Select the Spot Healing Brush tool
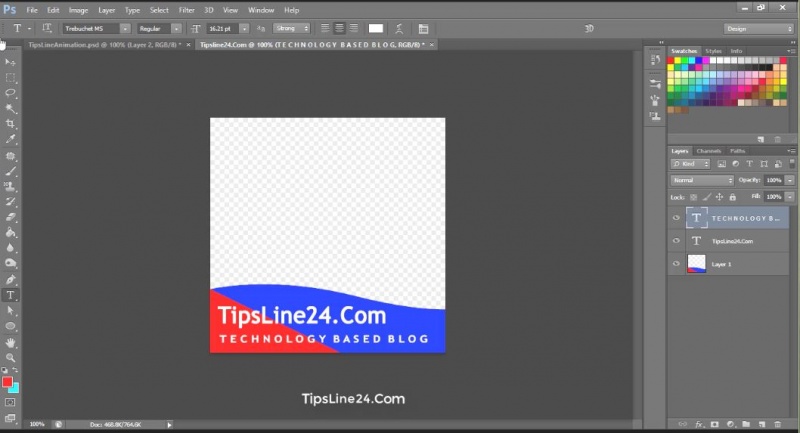The image size is (800, 433). pyautogui.click(x=10, y=156)
